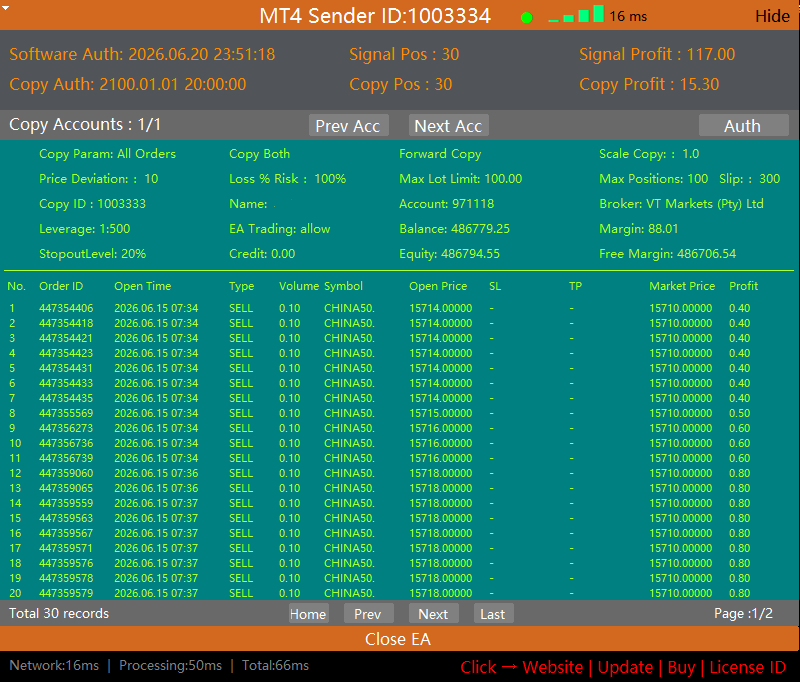The height and width of the screenshot is (682, 800).
Task: Open the Auth button
Action: coord(743,125)
